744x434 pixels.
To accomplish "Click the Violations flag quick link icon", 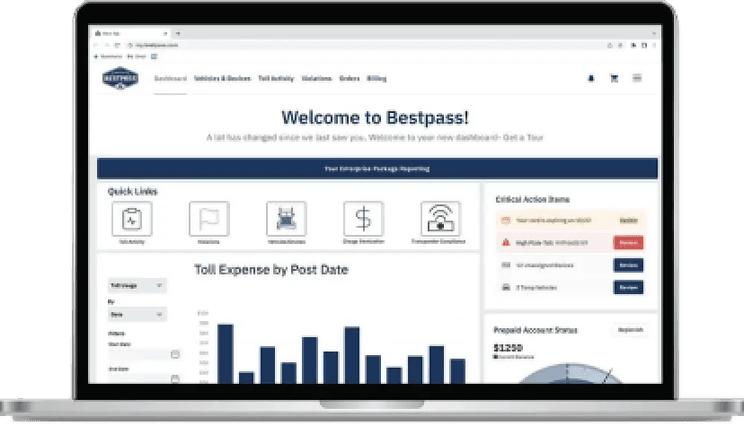I will pyautogui.click(x=209, y=218).
